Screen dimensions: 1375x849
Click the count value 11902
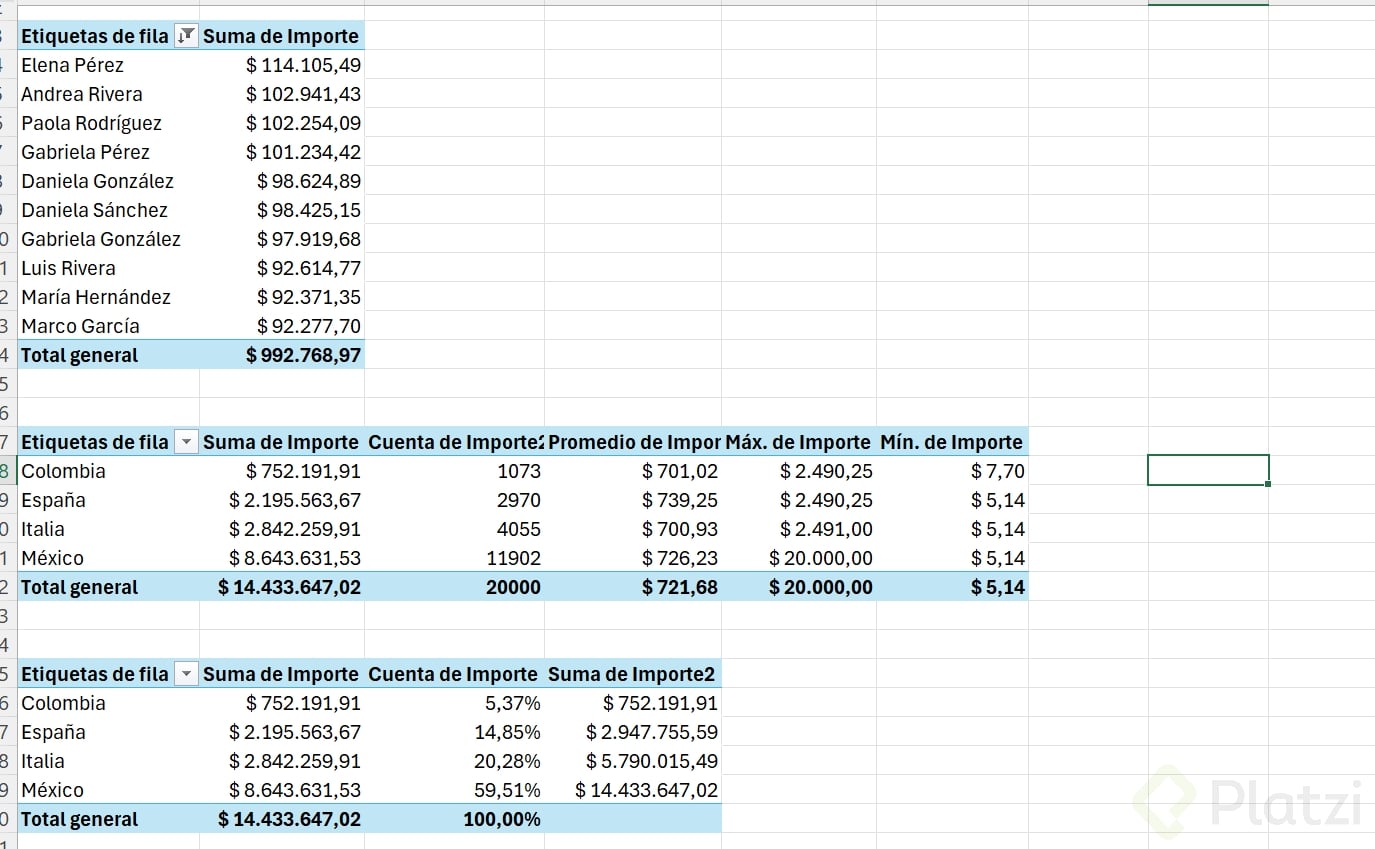514,558
